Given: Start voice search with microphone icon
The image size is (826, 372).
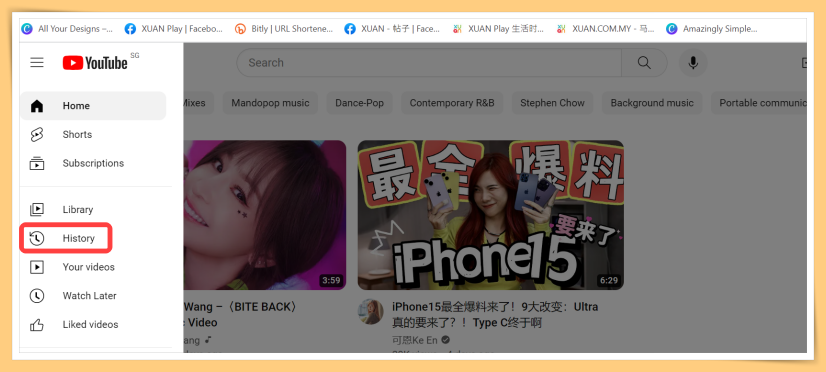Looking at the screenshot, I should coord(693,63).
